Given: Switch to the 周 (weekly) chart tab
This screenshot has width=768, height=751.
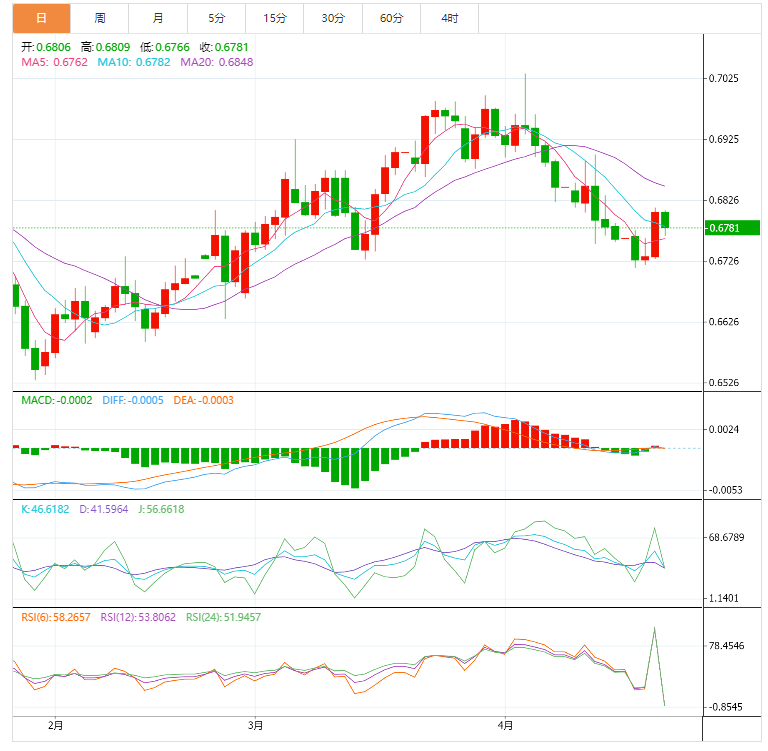Looking at the screenshot, I should click(99, 19).
